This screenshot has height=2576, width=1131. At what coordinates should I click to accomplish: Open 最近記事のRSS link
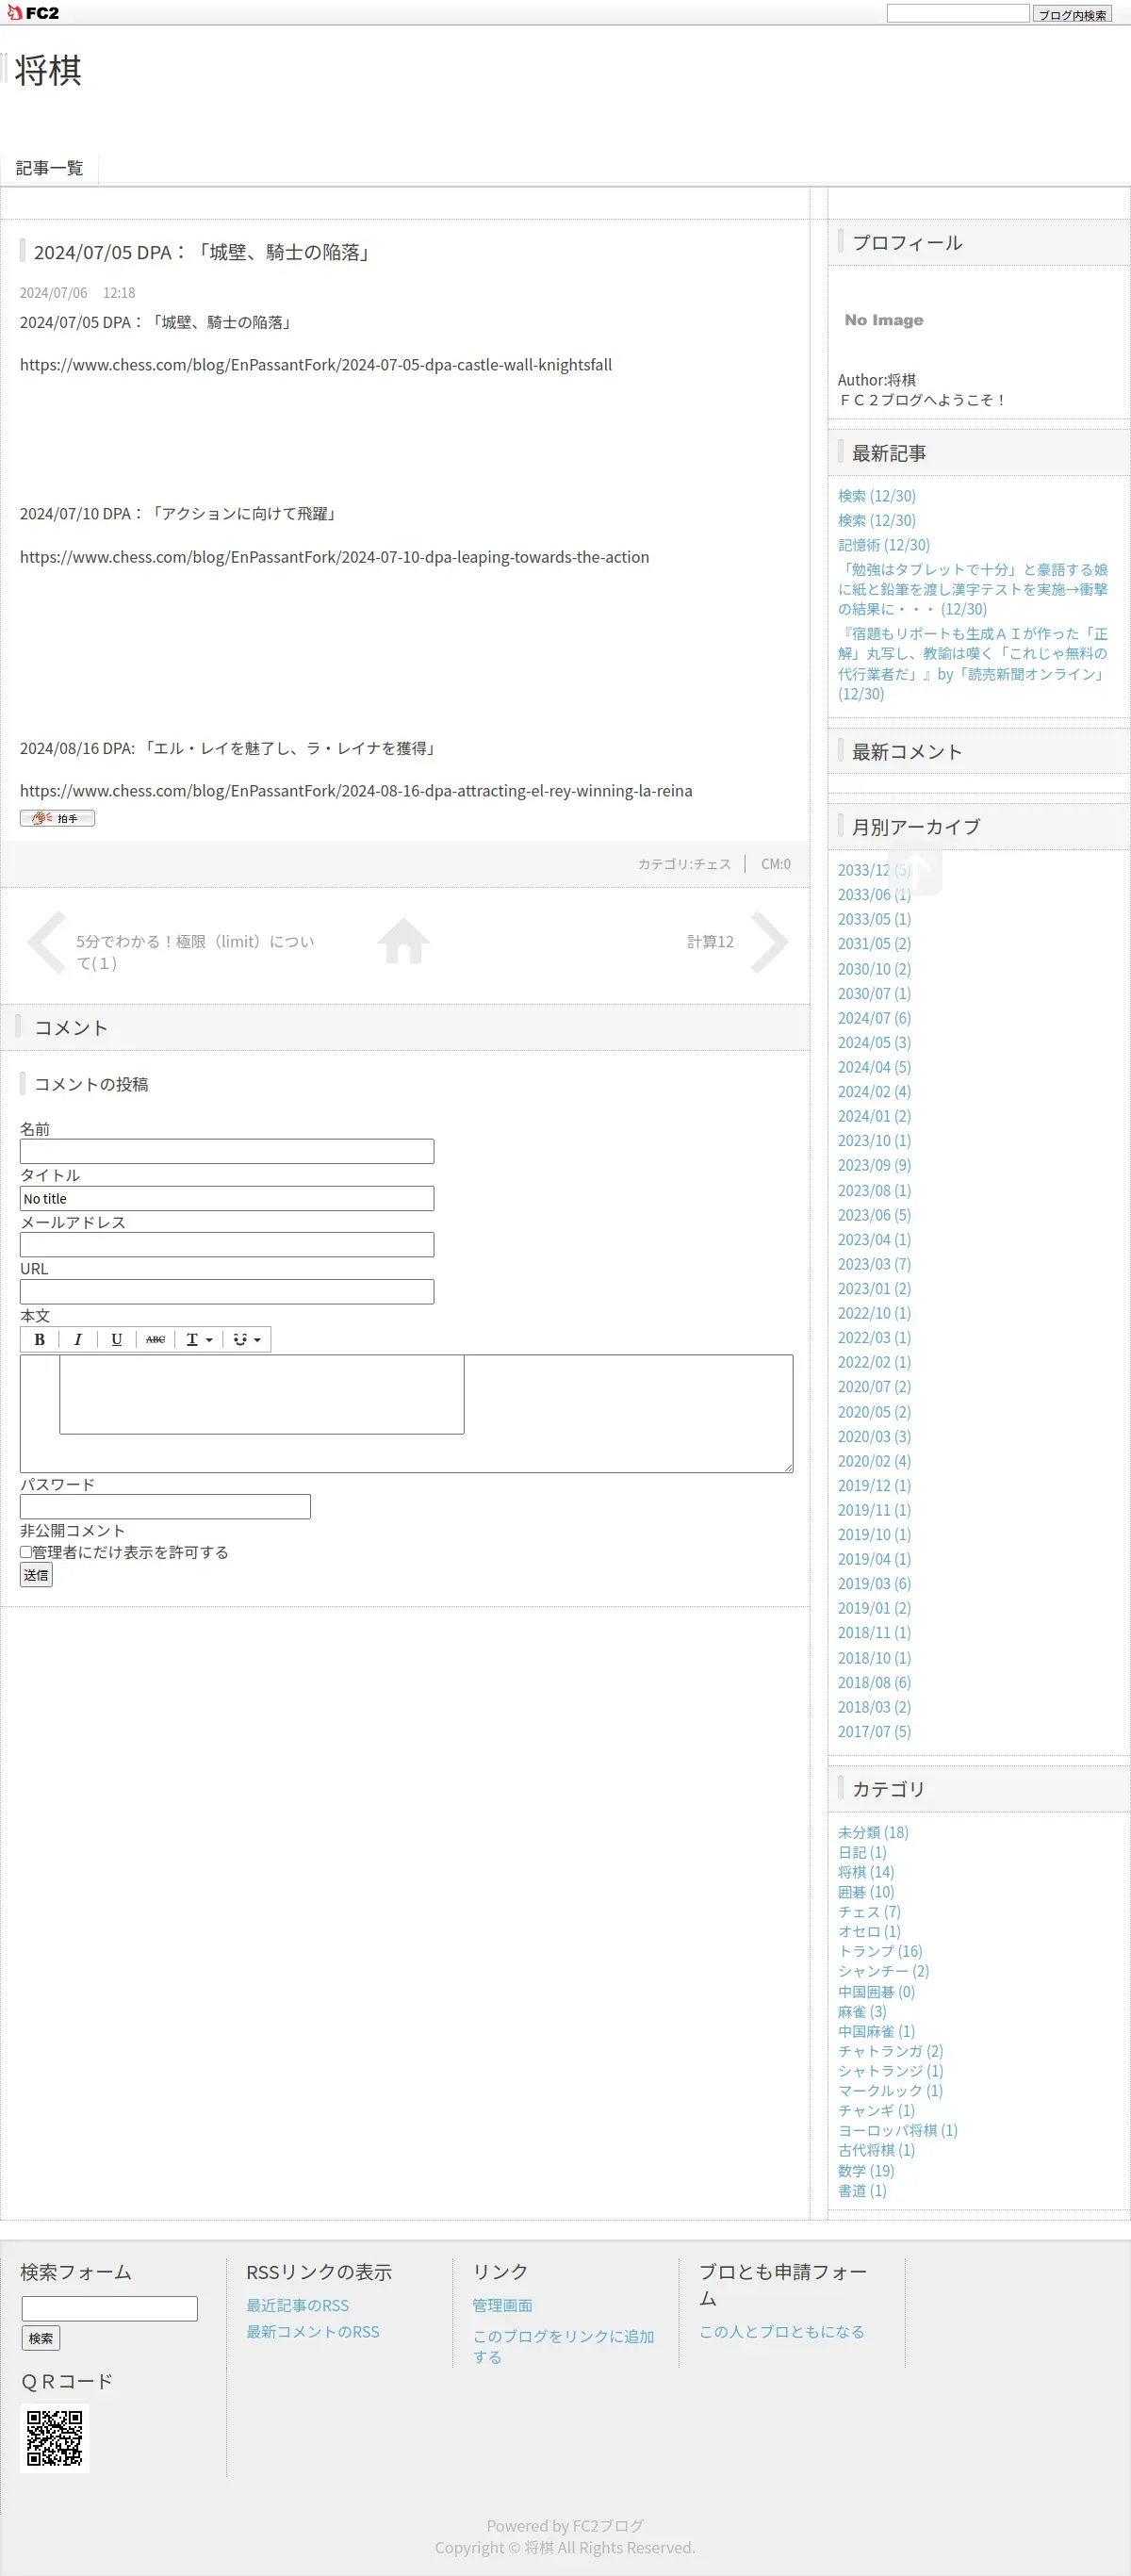tap(298, 2305)
